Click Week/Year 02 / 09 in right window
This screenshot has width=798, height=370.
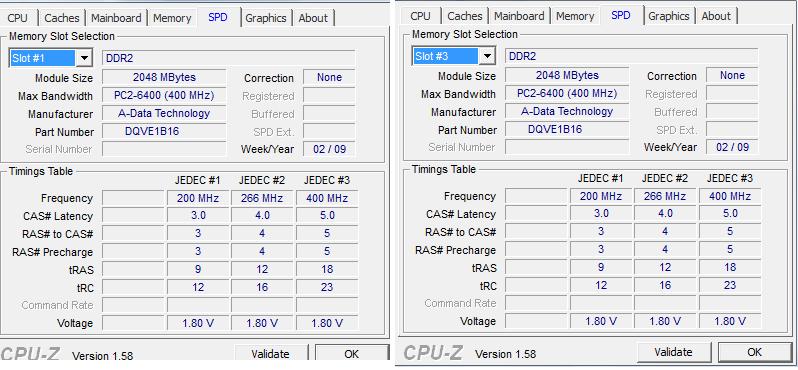point(732,147)
